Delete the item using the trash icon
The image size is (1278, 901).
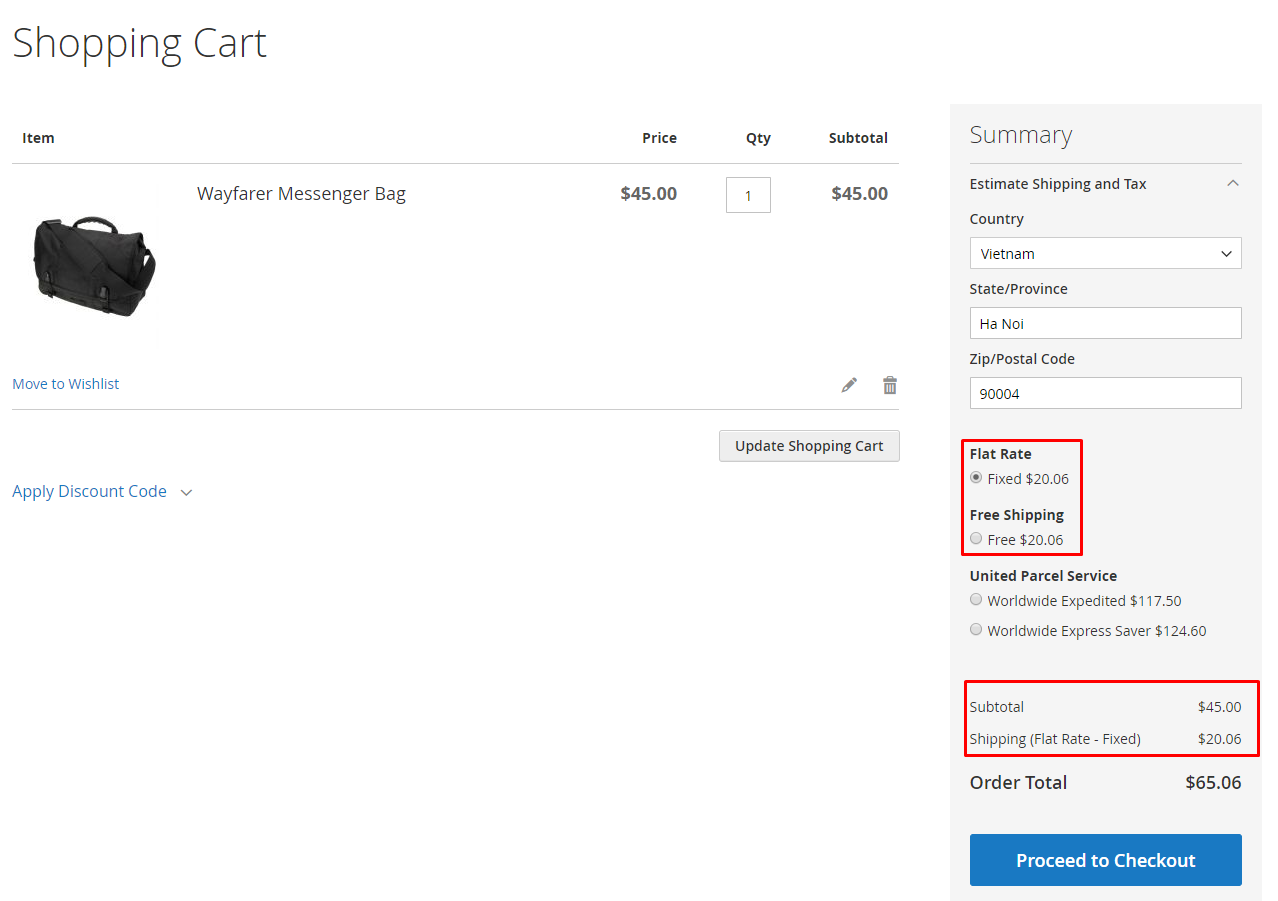[890, 385]
